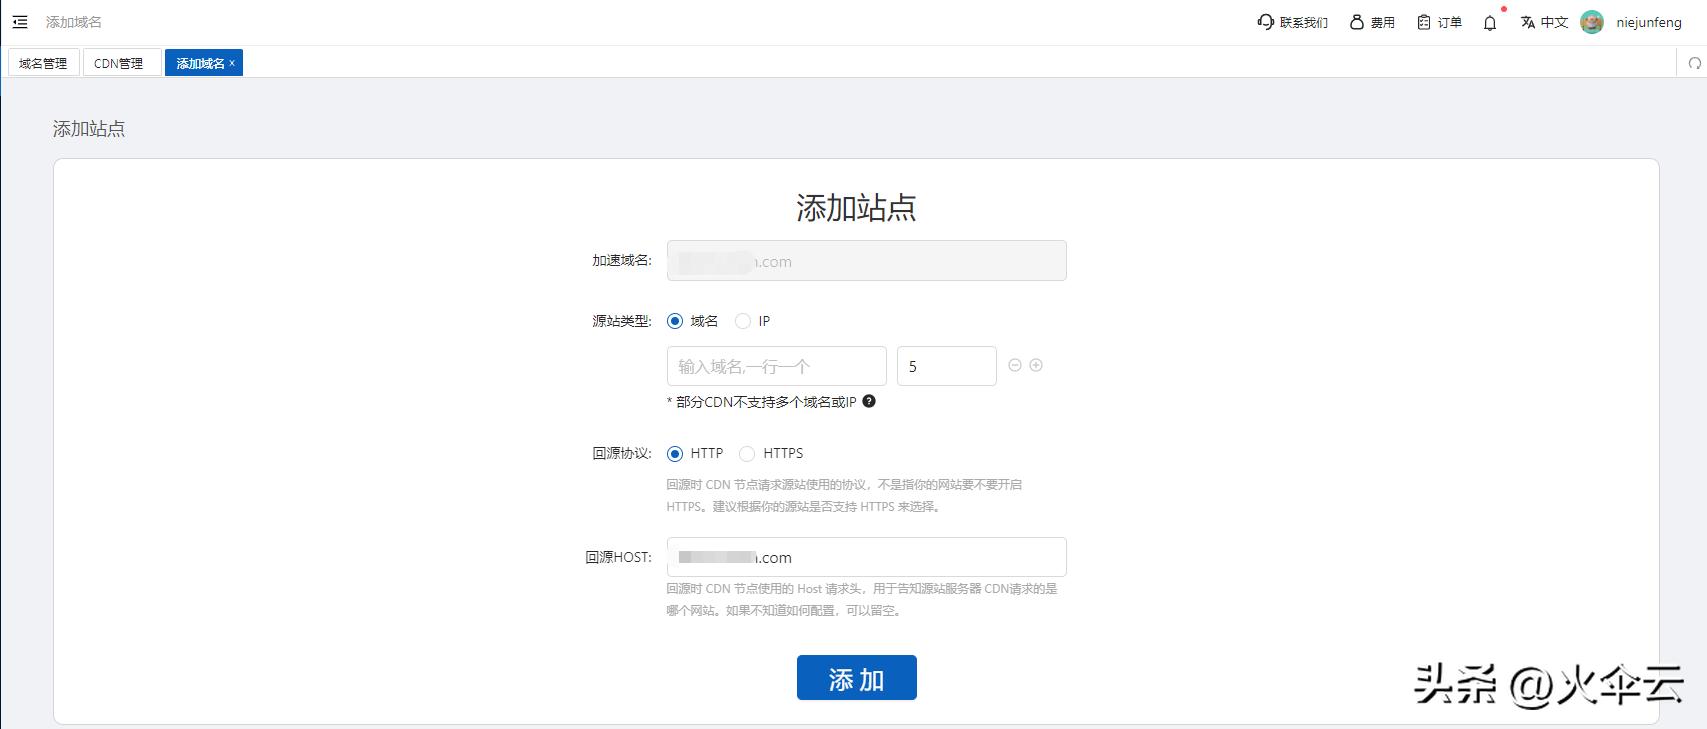Remove origin row with minus icon
Screen dimensions: 1707x729
tap(1015, 365)
